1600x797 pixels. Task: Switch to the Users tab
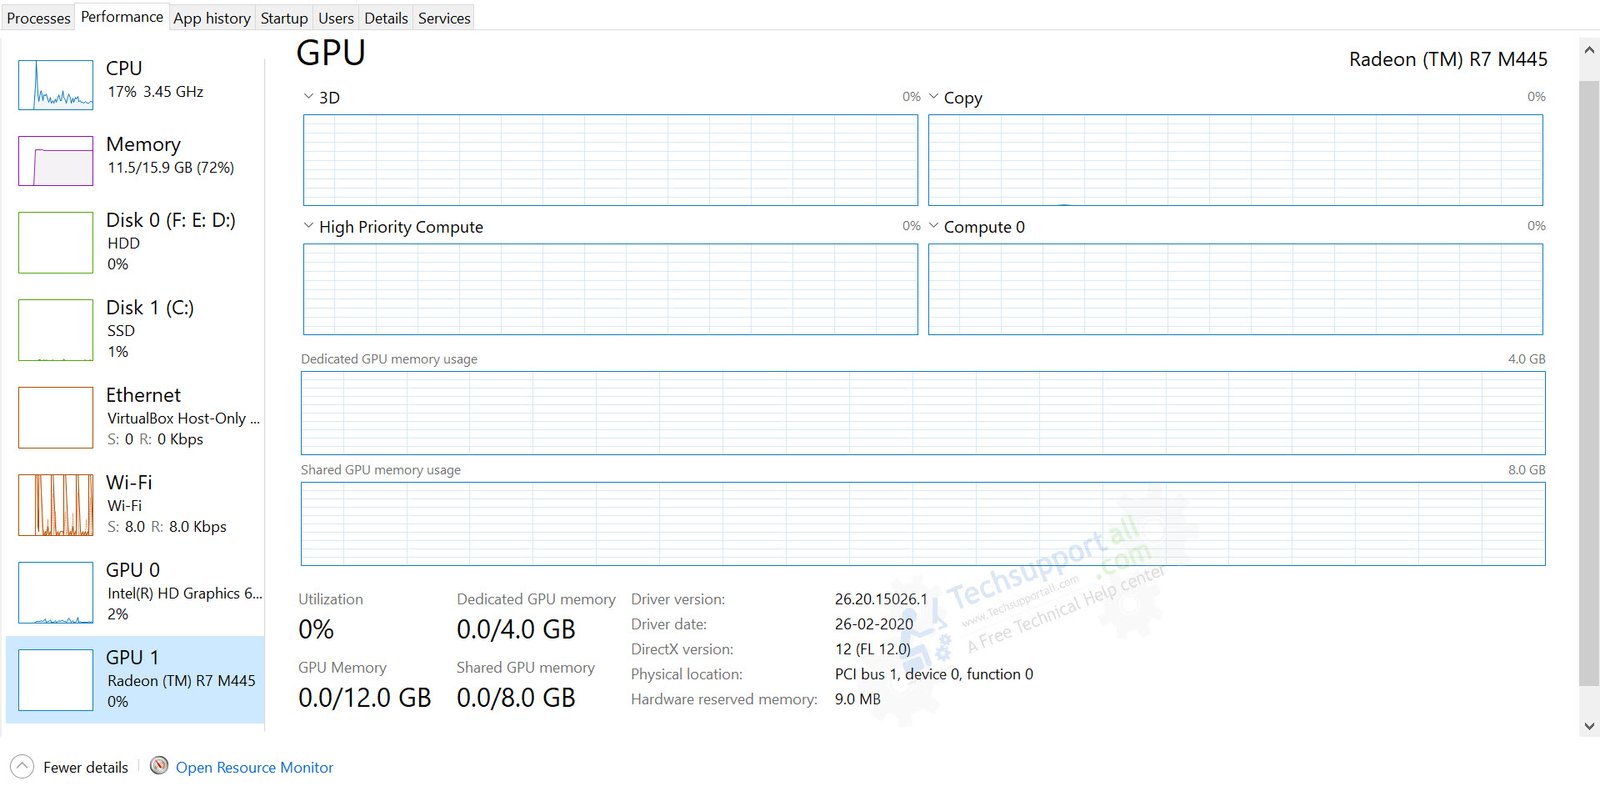(x=336, y=18)
